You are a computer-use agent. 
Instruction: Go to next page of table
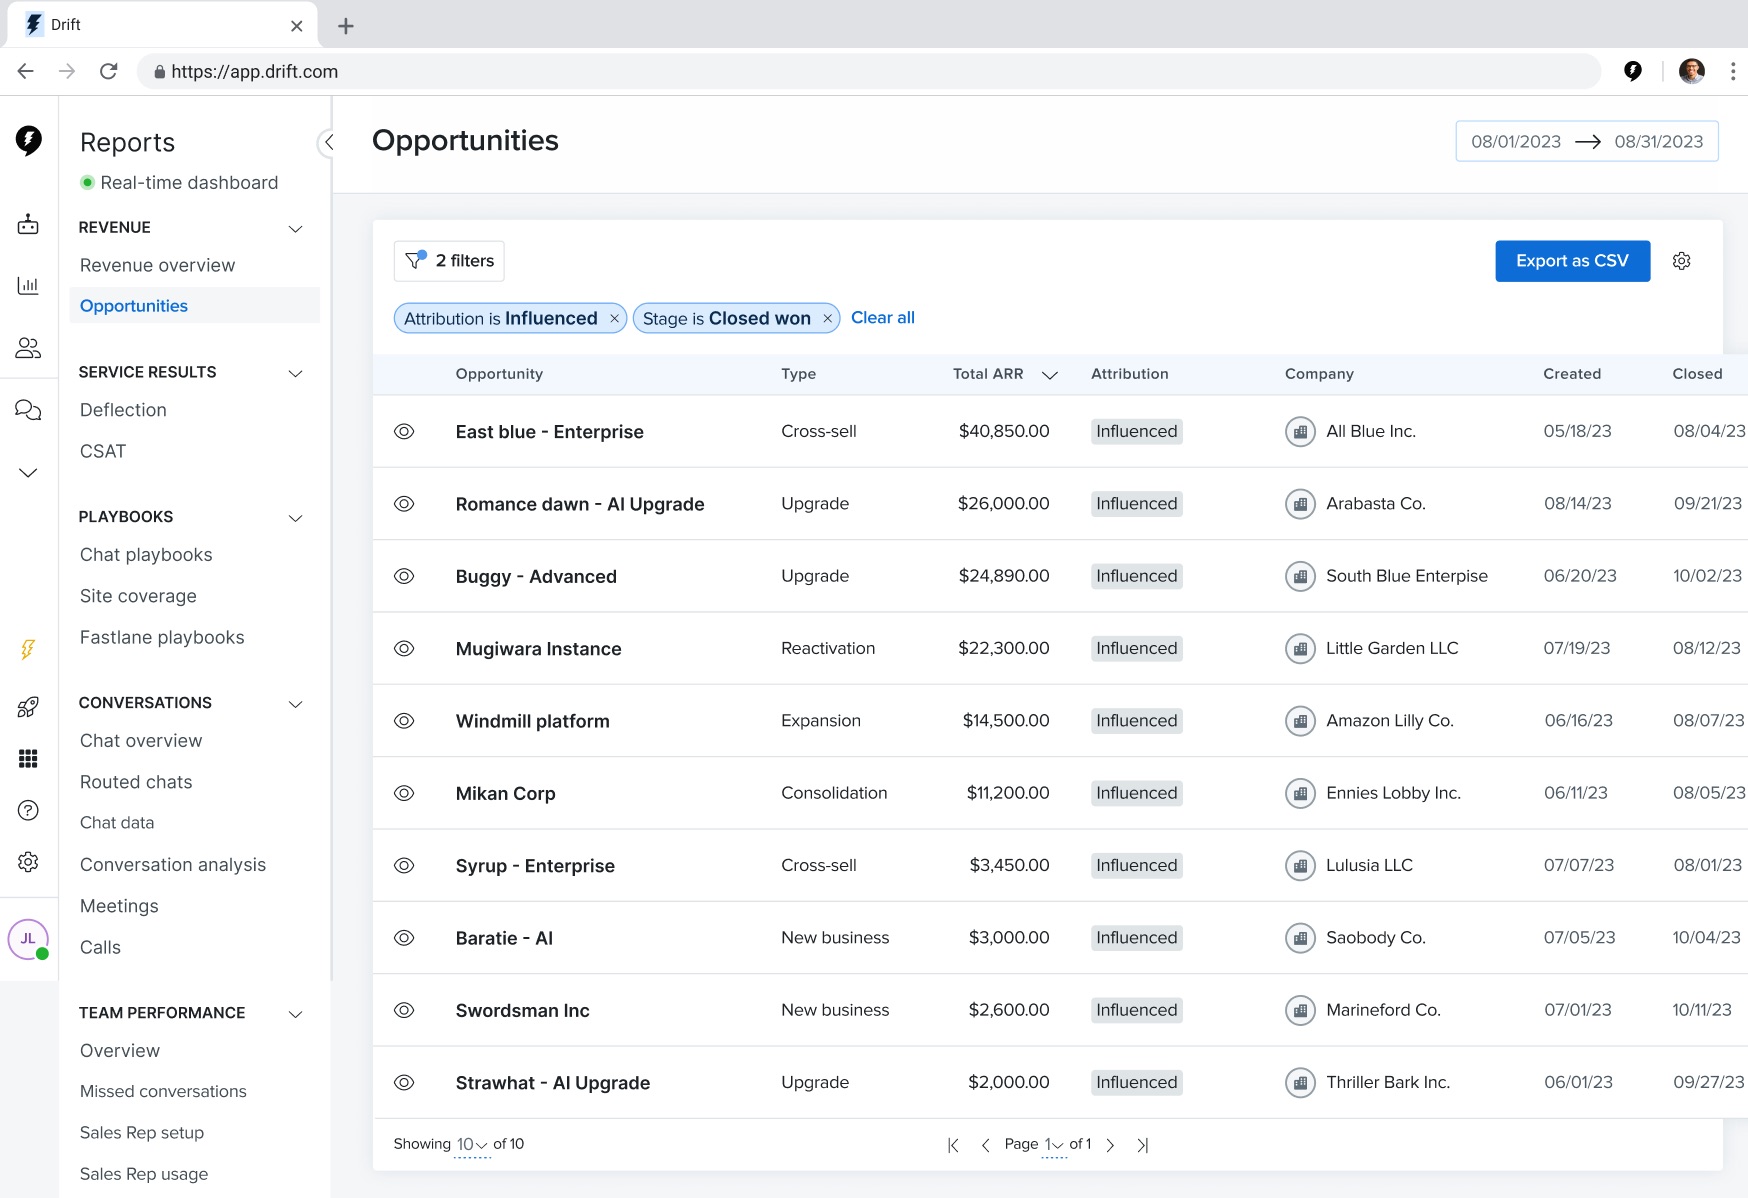[1110, 1145]
